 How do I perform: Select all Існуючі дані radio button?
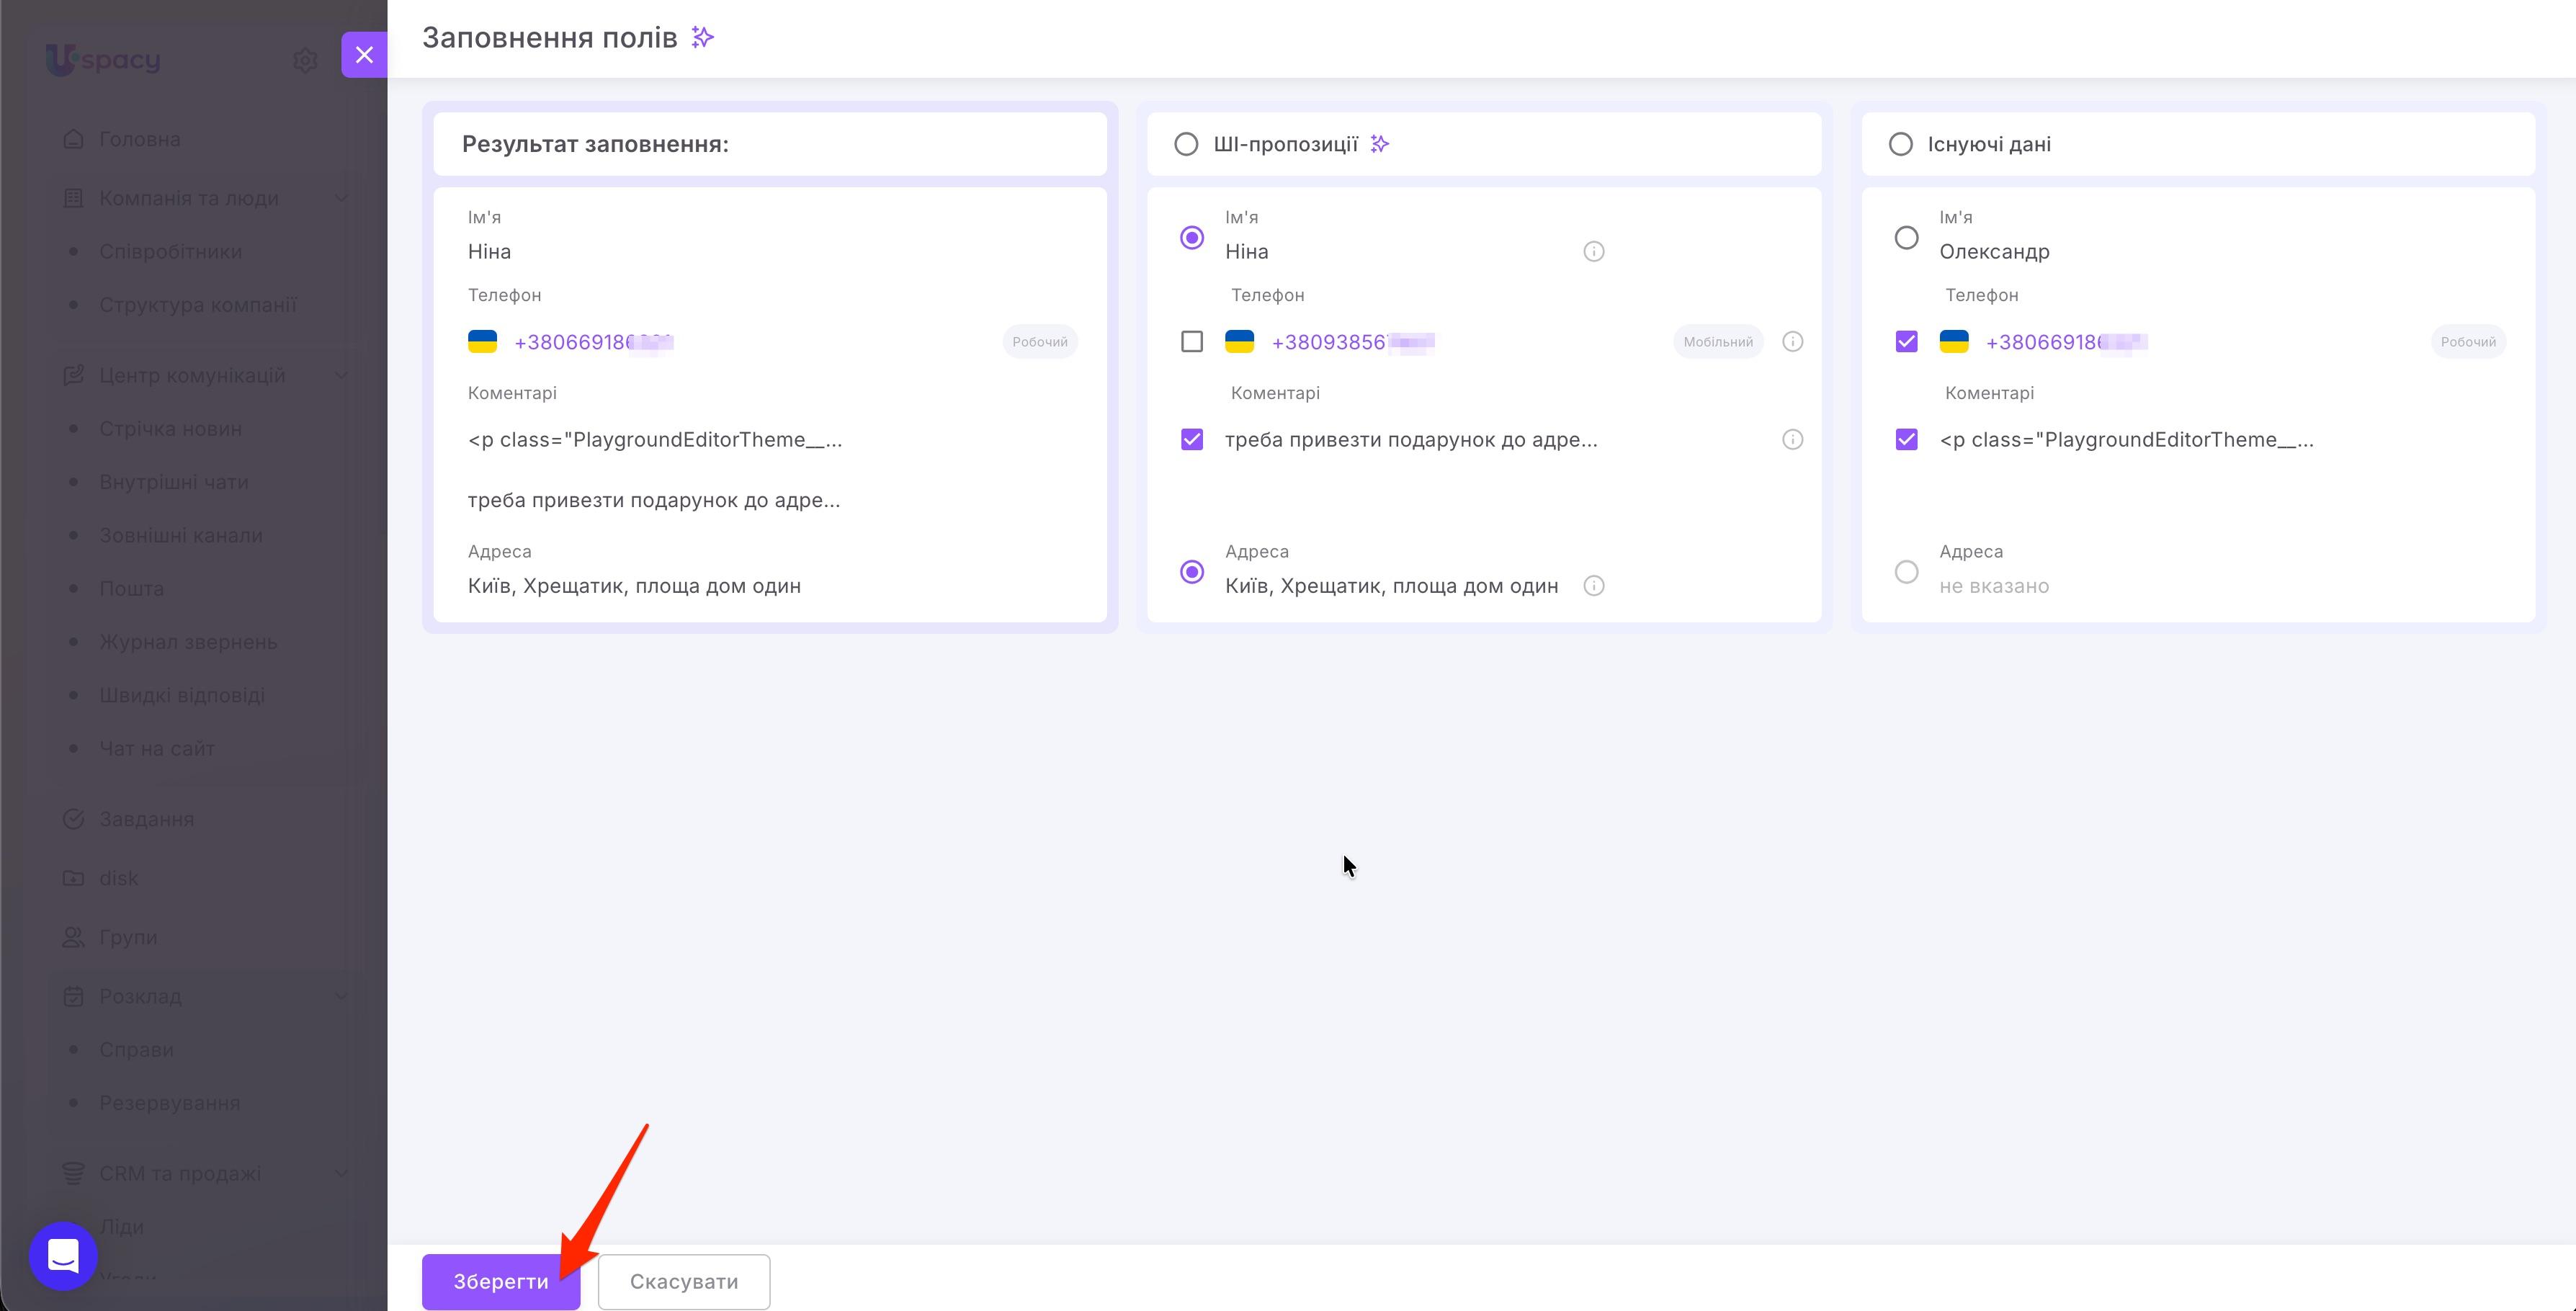tap(1901, 144)
